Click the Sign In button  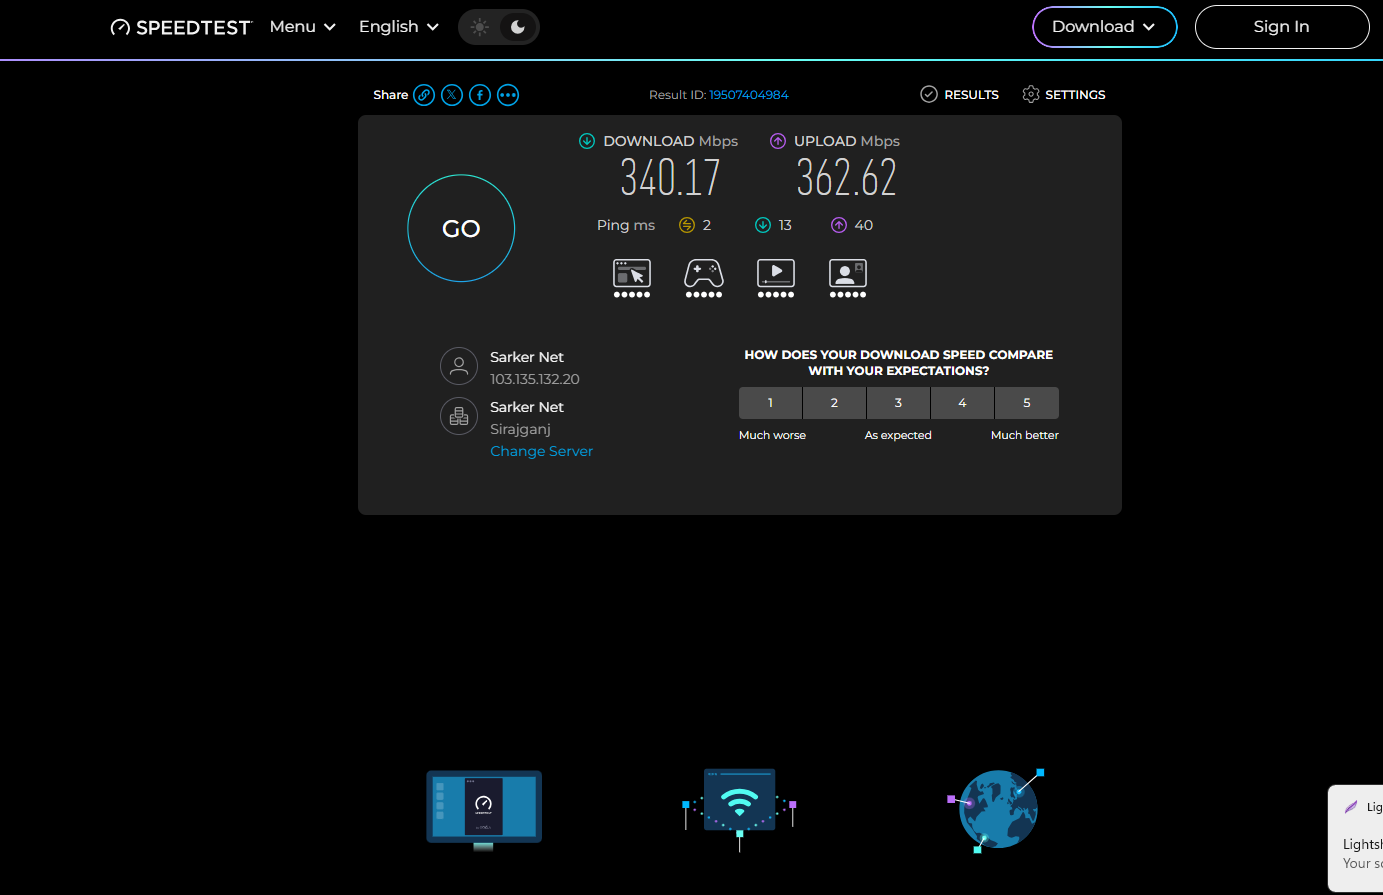(x=1281, y=27)
